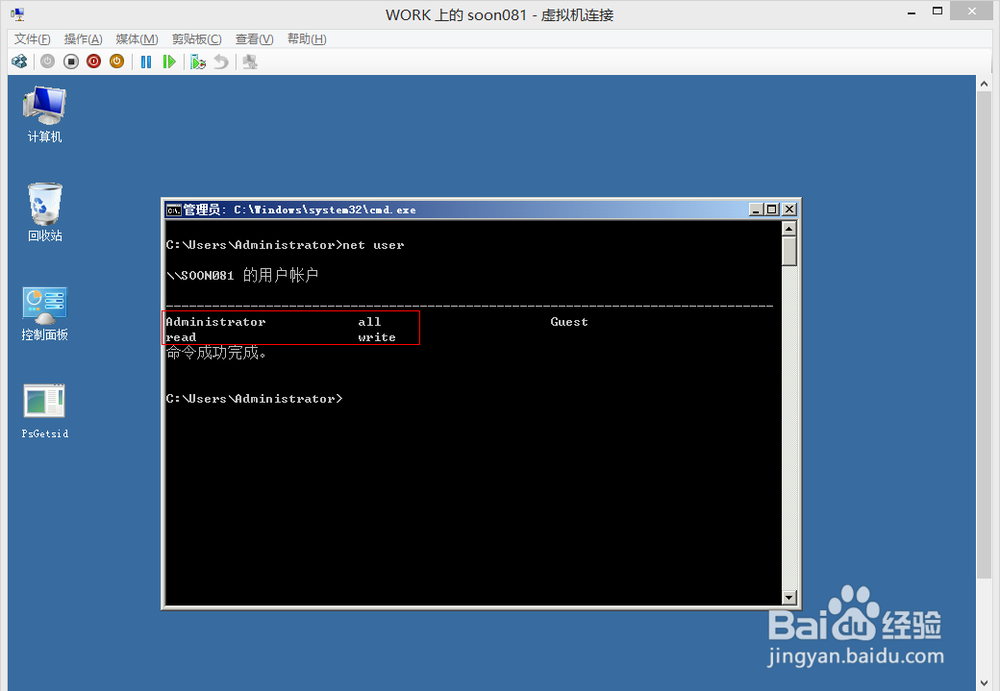Image resolution: width=1000 pixels, height=691 pixels.
Task: Select the PsGetsid desktop icon
Action: coord(45,412)
